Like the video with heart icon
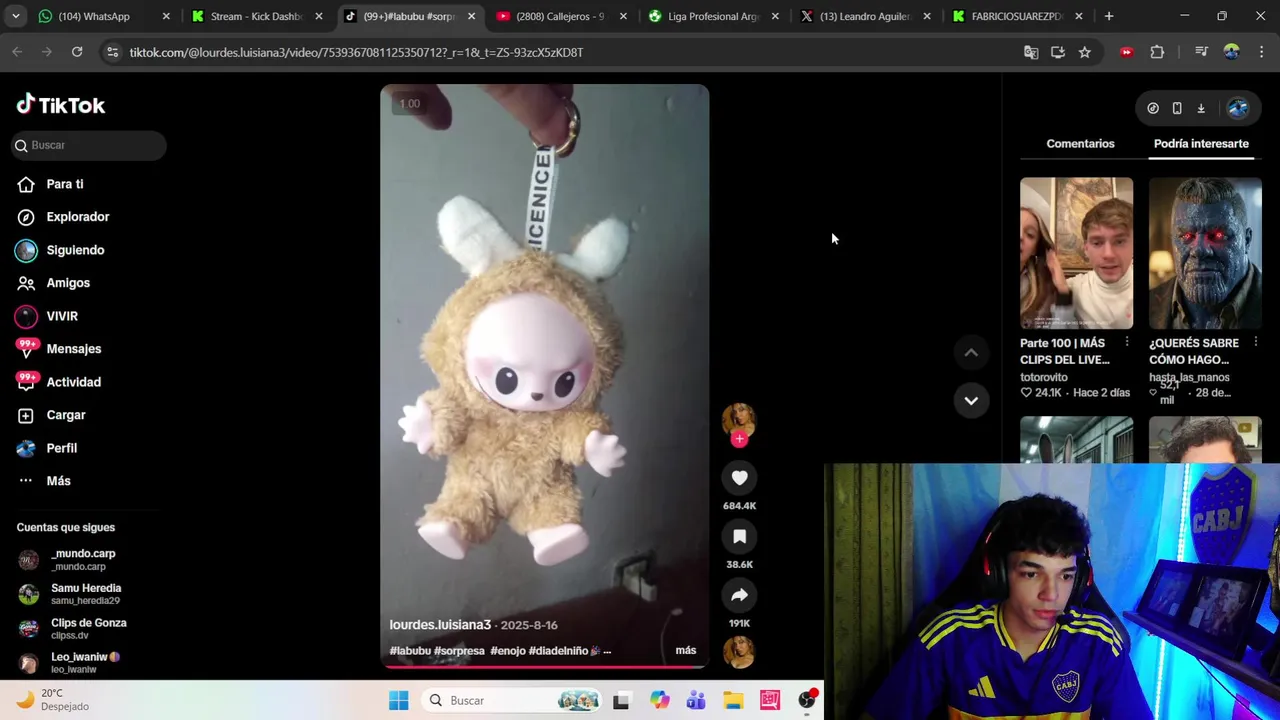1280x720 pixels. pyautogui.click(x=739, y=478)
